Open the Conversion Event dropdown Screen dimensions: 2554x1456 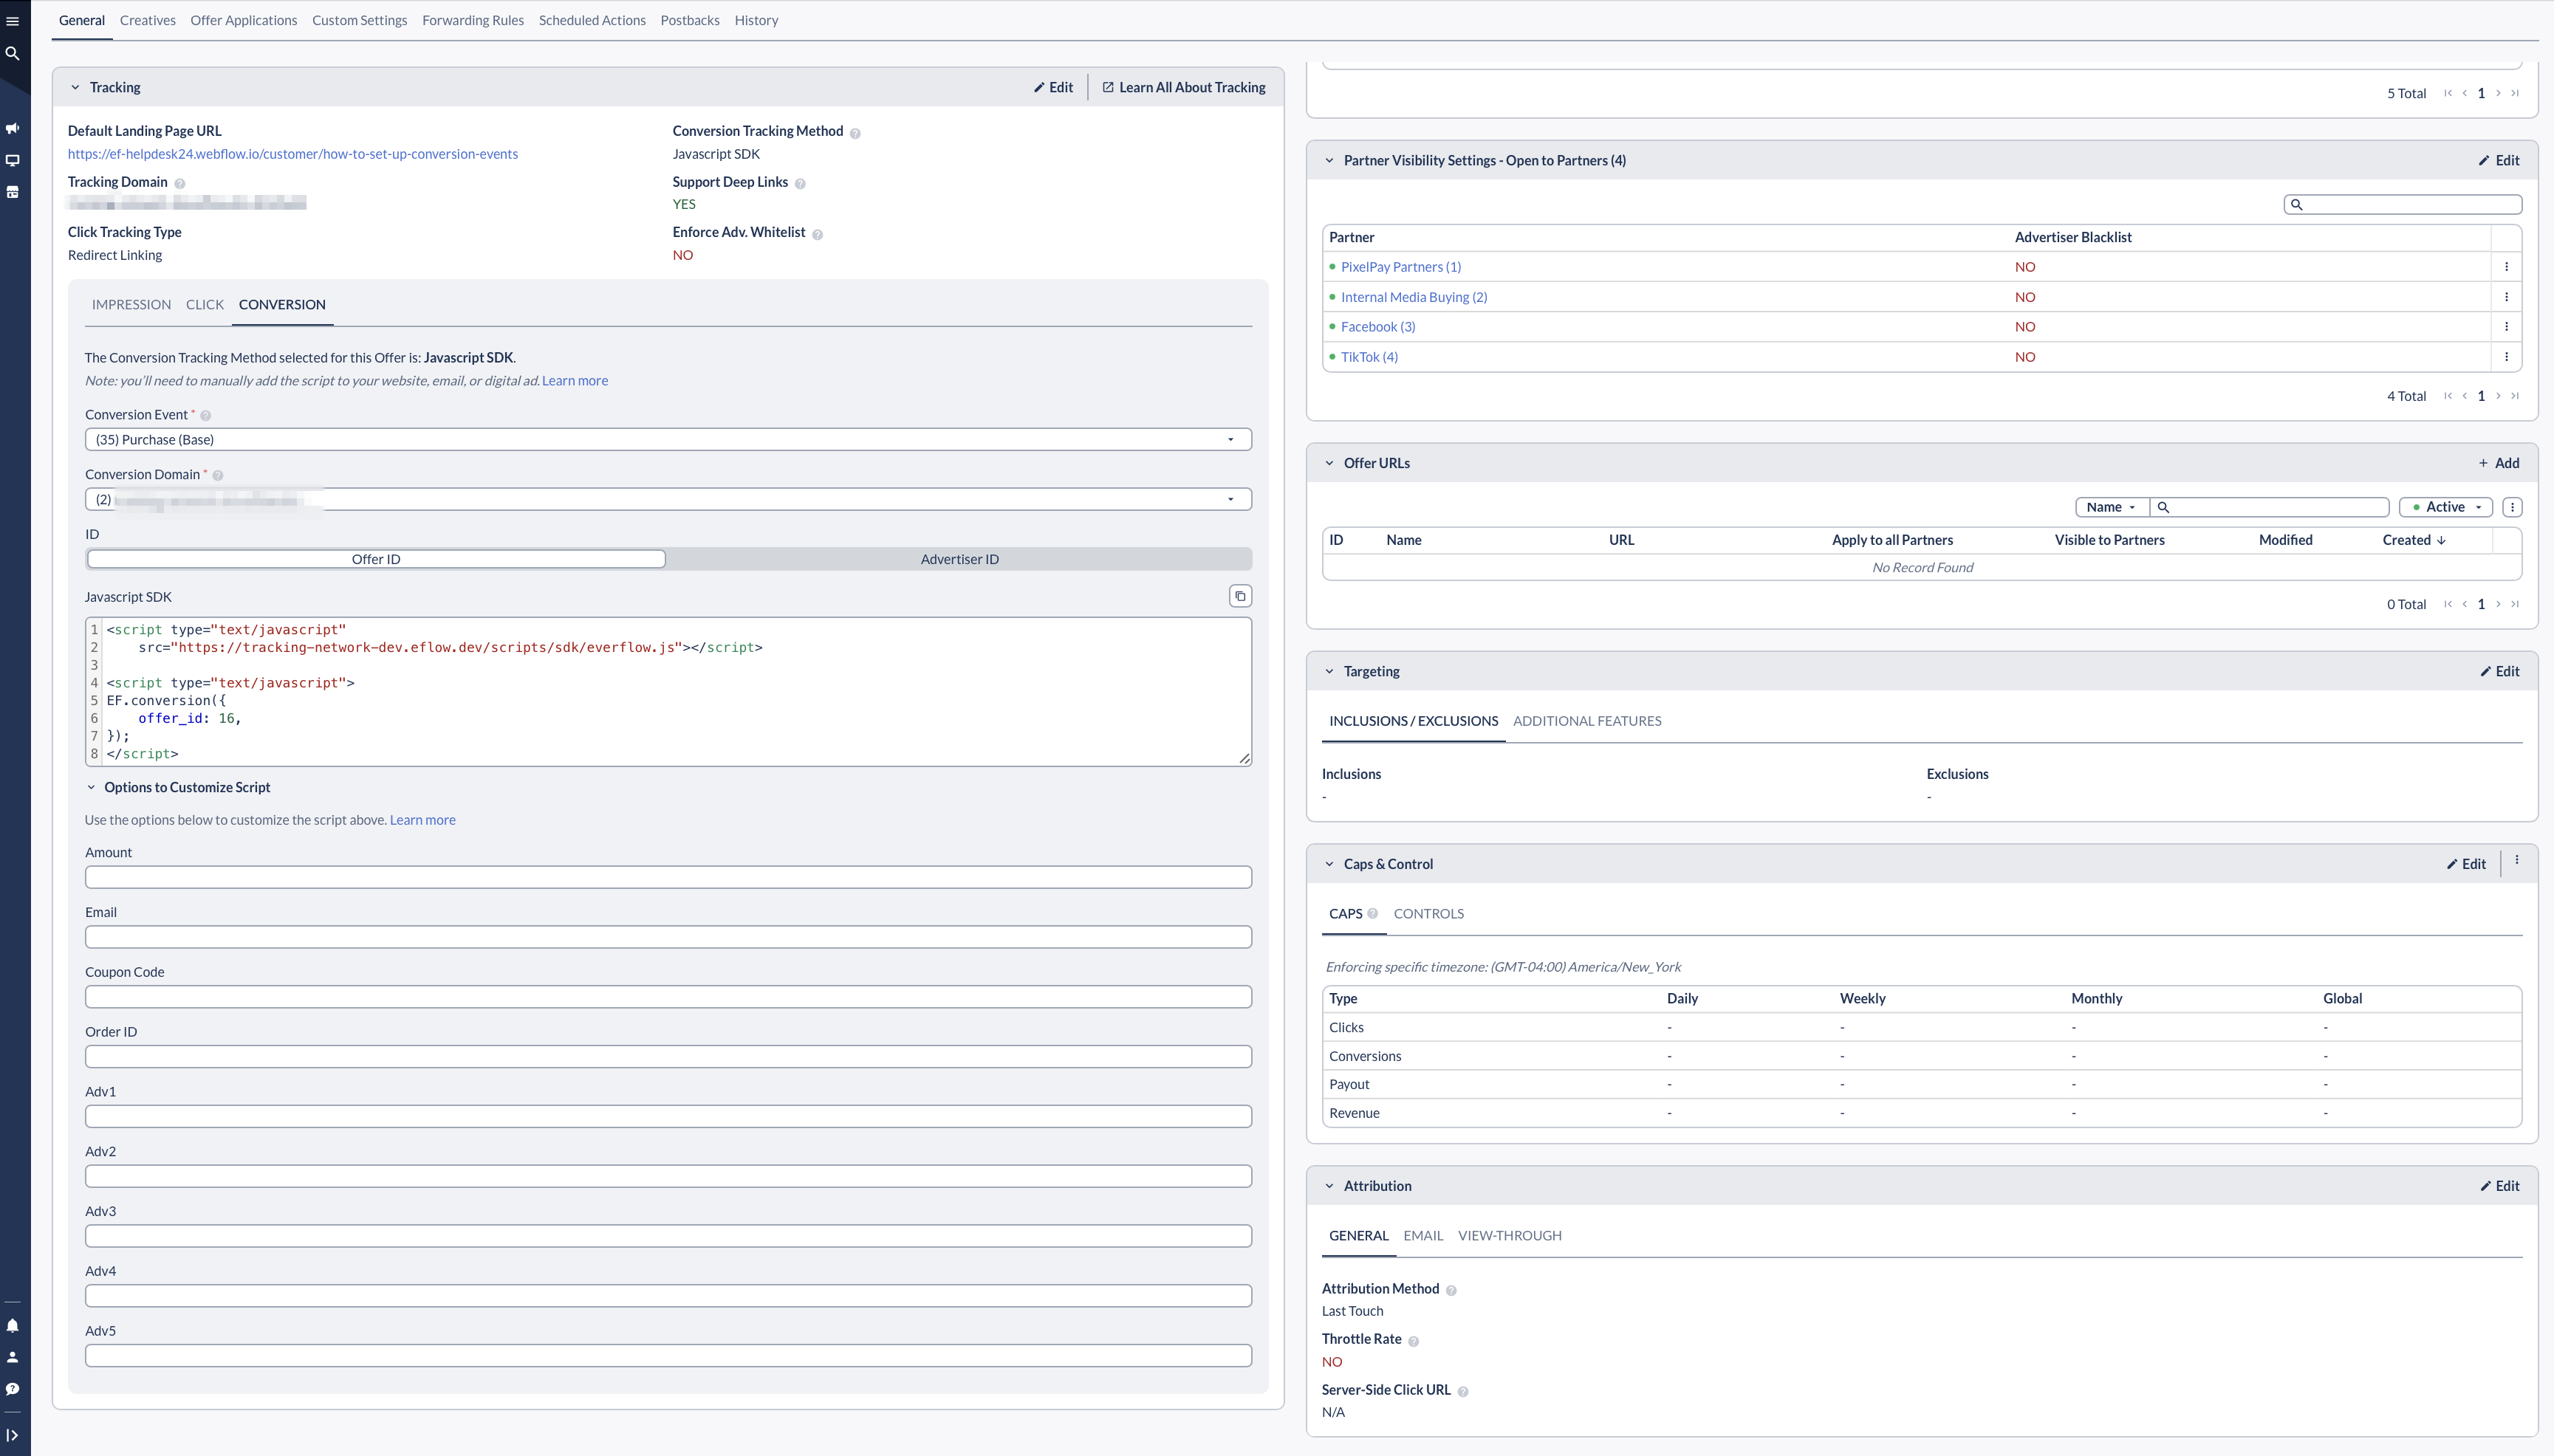[668, 440]
